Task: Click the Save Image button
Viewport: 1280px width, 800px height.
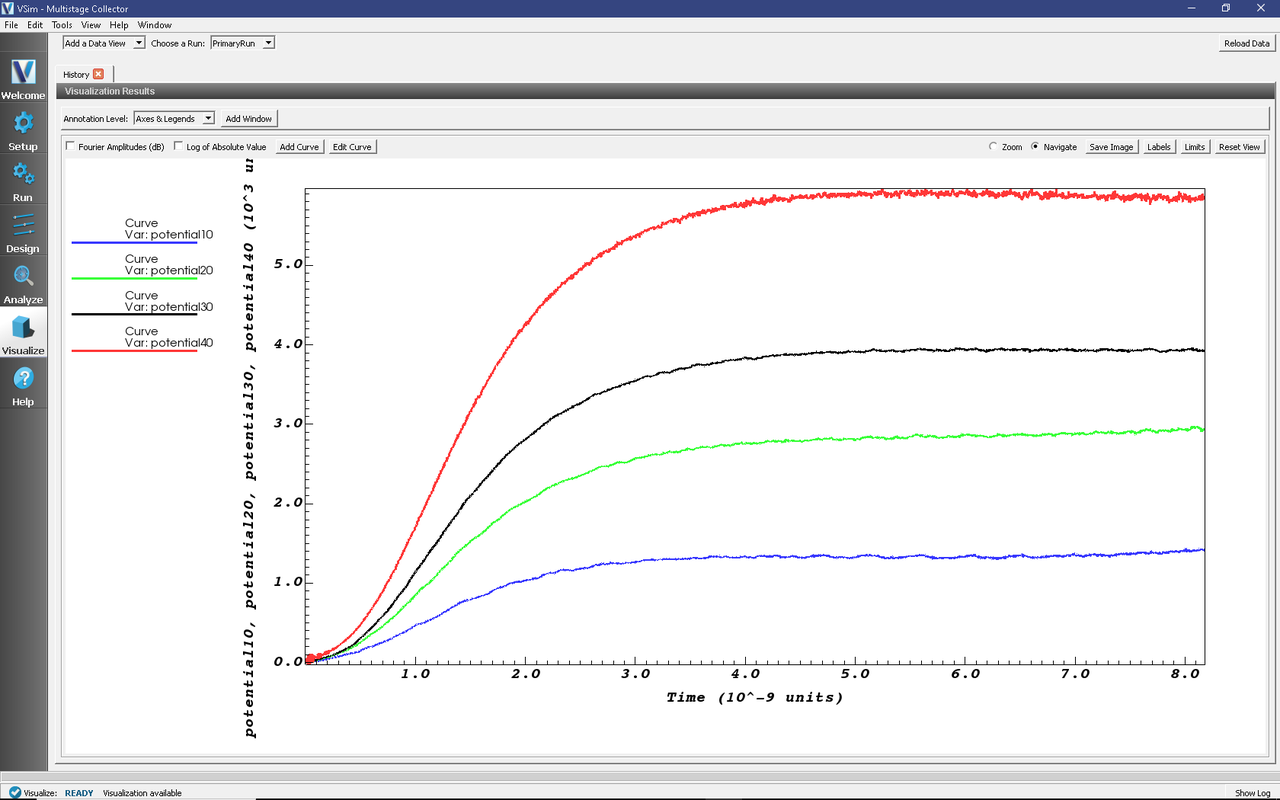Action: (1111, 147)
